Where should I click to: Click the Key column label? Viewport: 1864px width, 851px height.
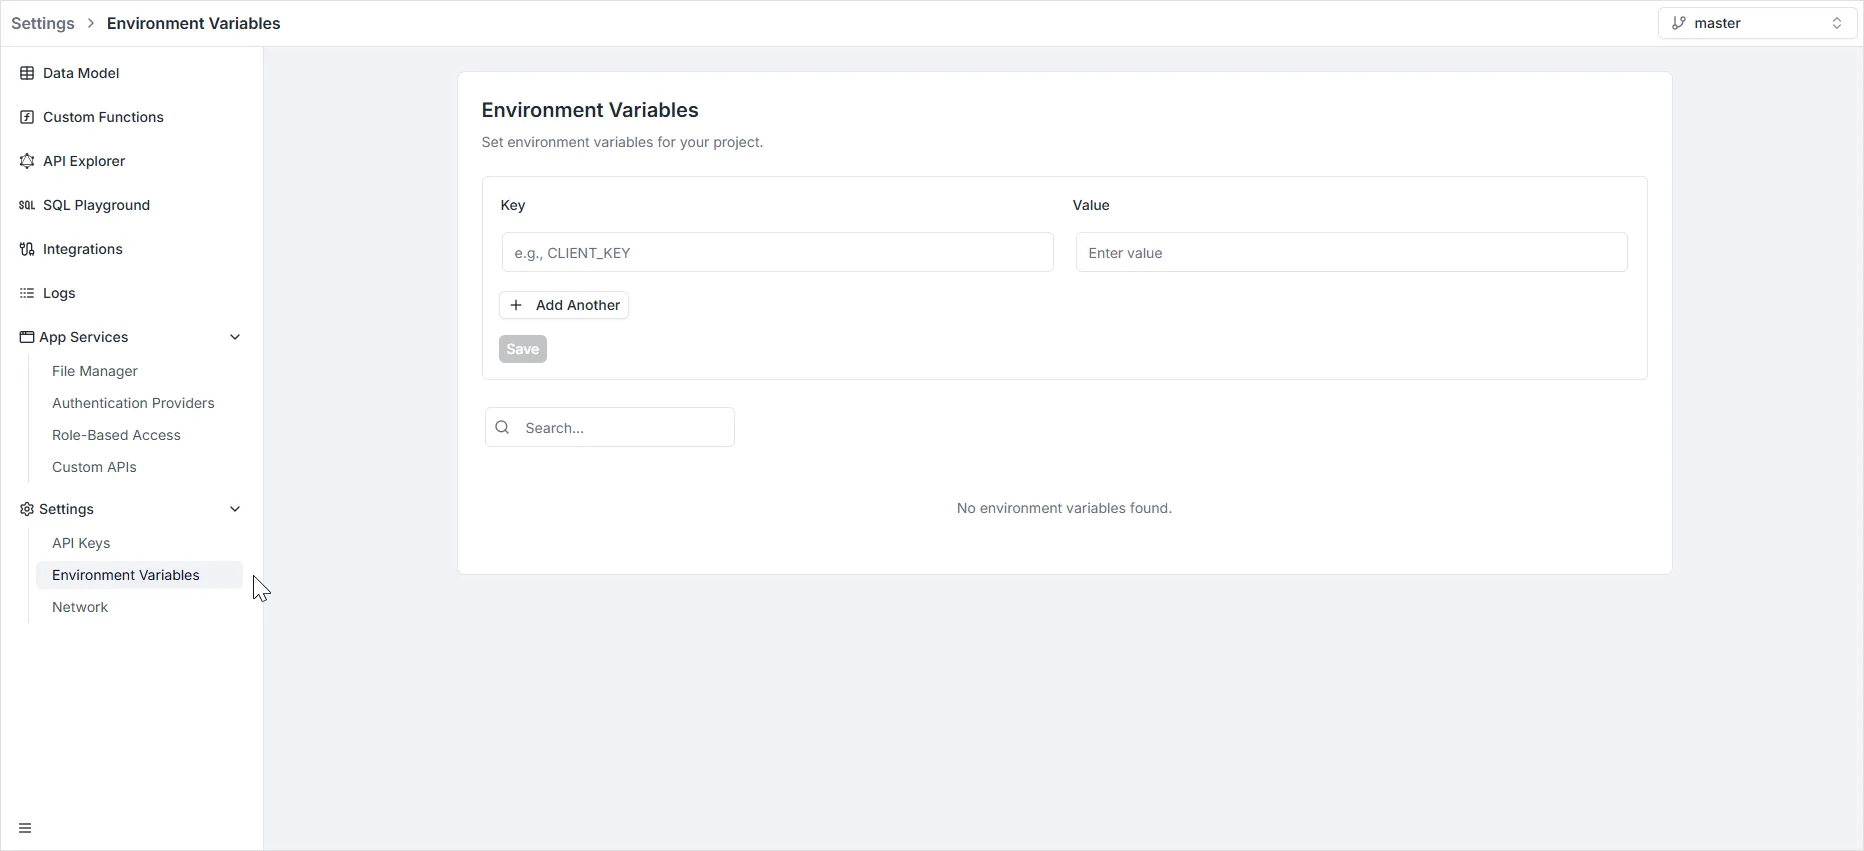point(513,205)
